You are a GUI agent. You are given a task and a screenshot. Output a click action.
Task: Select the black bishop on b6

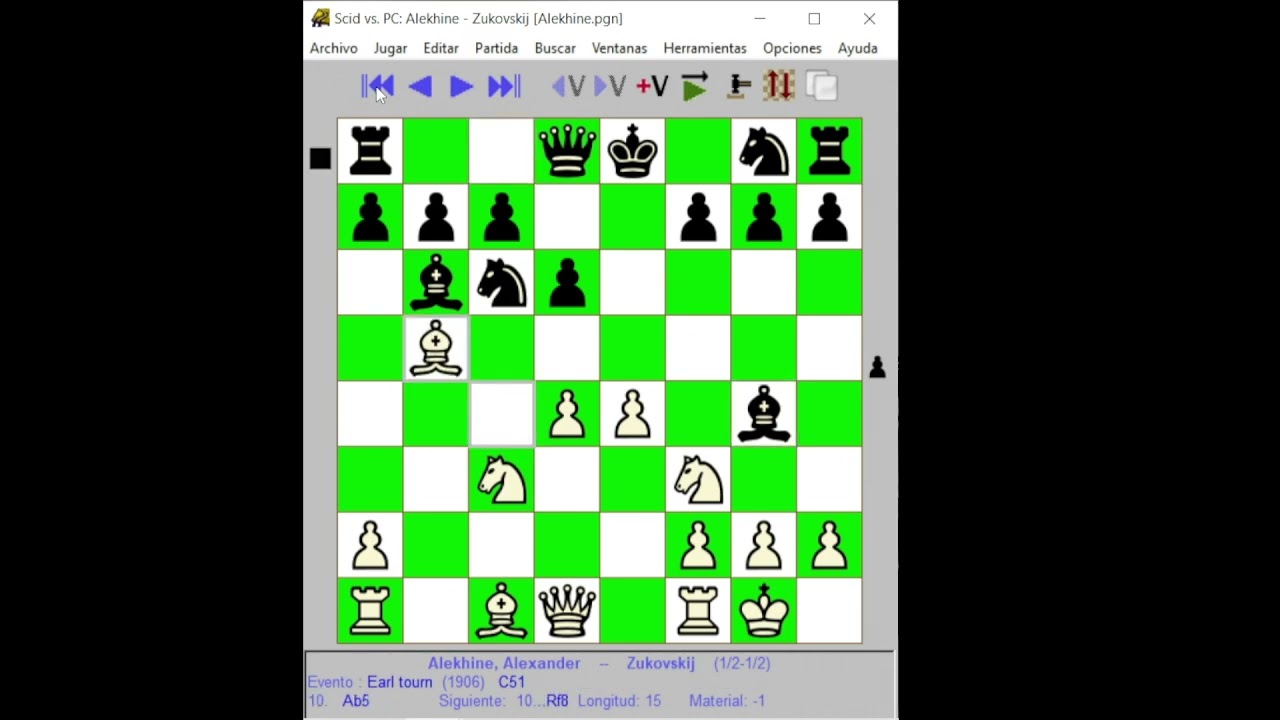pos(436,282)
